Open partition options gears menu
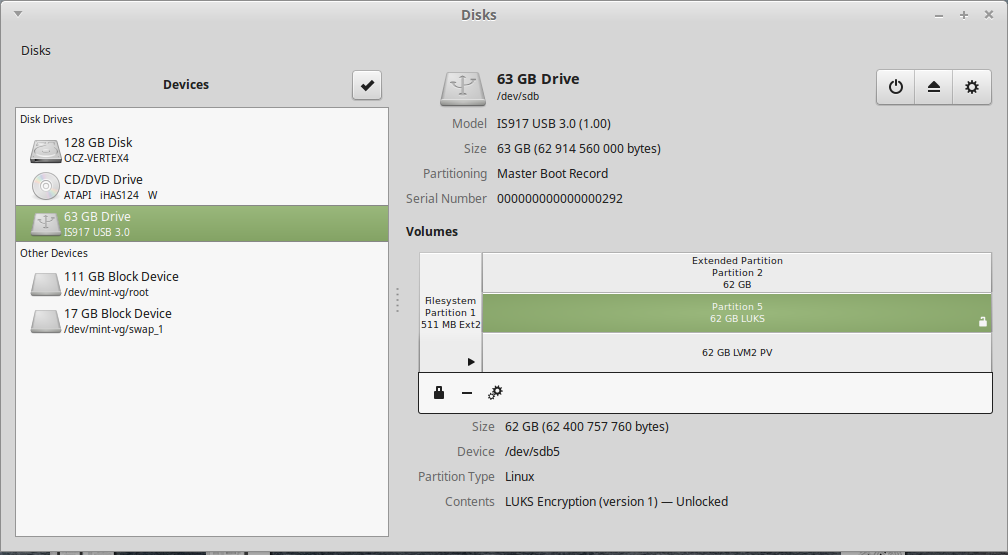The image size is (1008, 555). 495,392
